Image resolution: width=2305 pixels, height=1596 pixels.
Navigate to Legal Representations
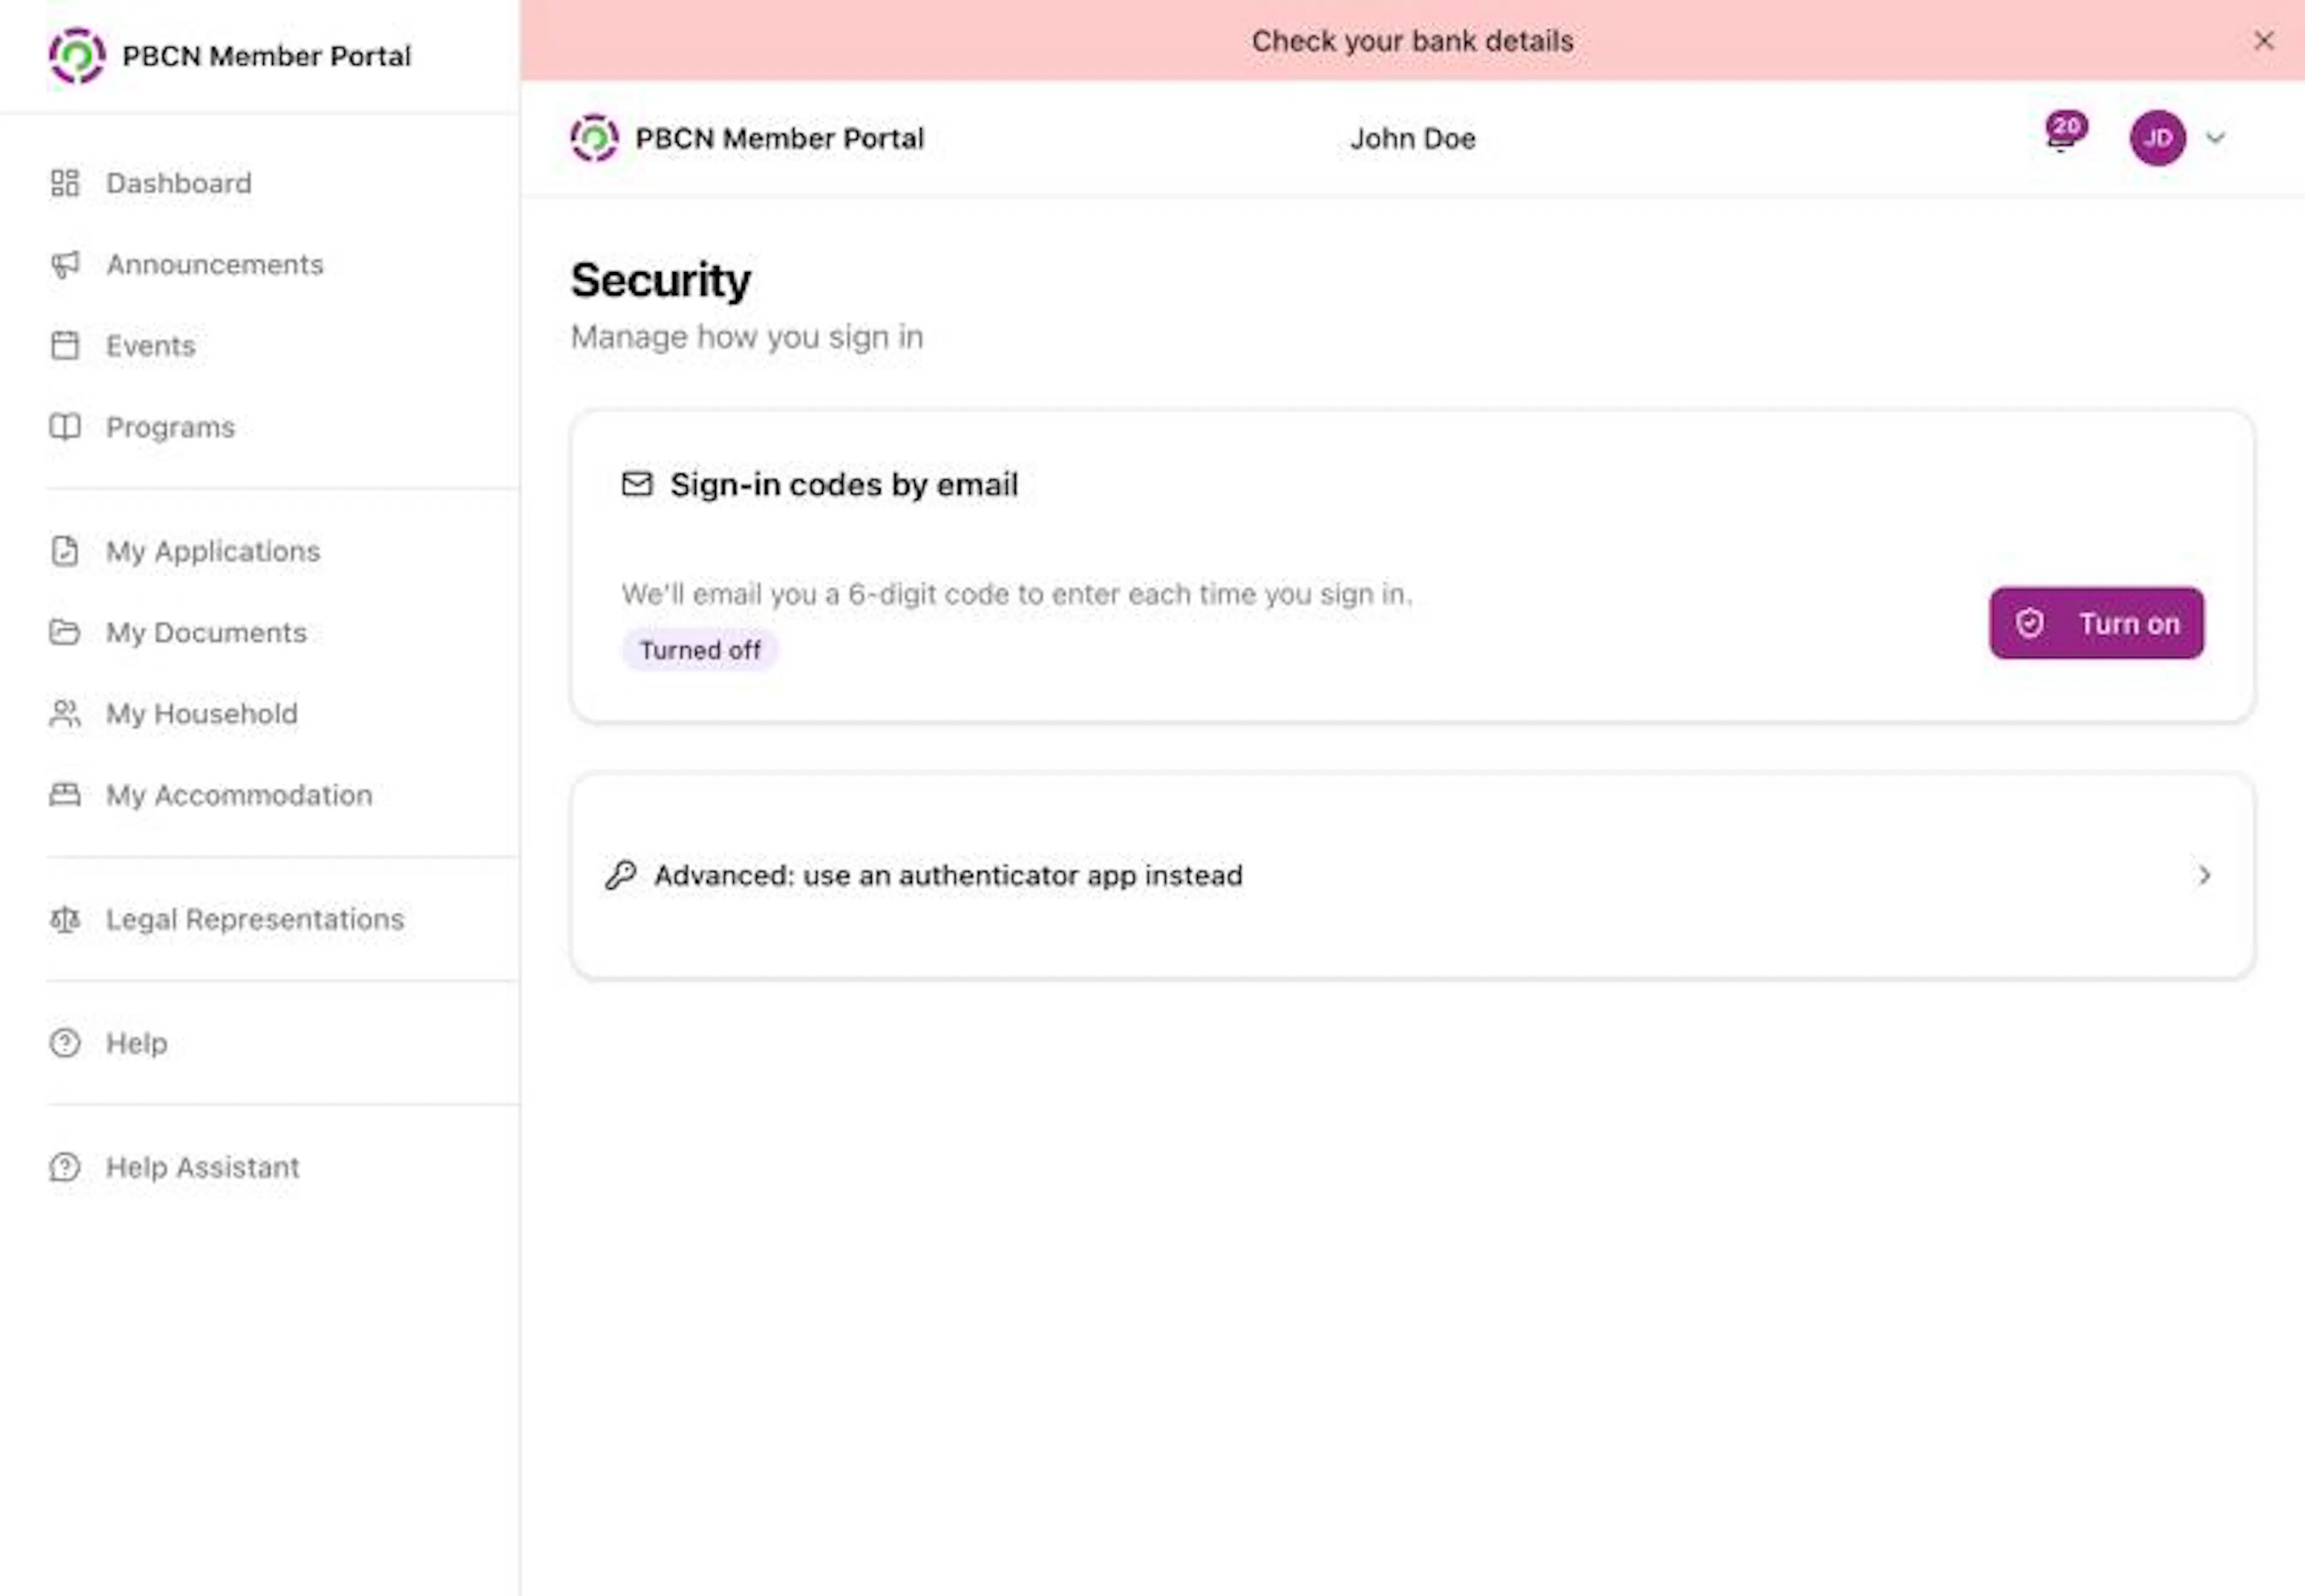(255, 919)
